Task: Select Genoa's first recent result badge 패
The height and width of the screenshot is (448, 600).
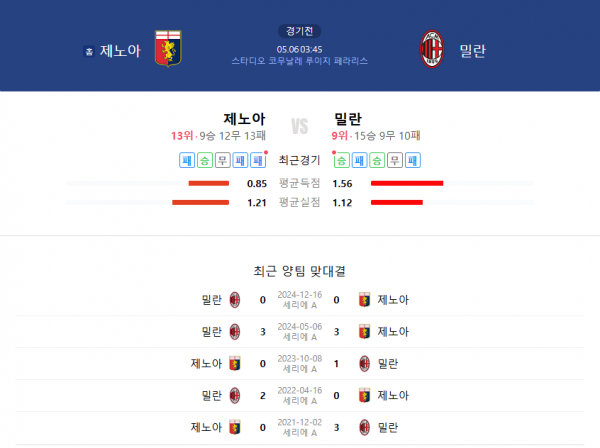Action: point(187,160)
